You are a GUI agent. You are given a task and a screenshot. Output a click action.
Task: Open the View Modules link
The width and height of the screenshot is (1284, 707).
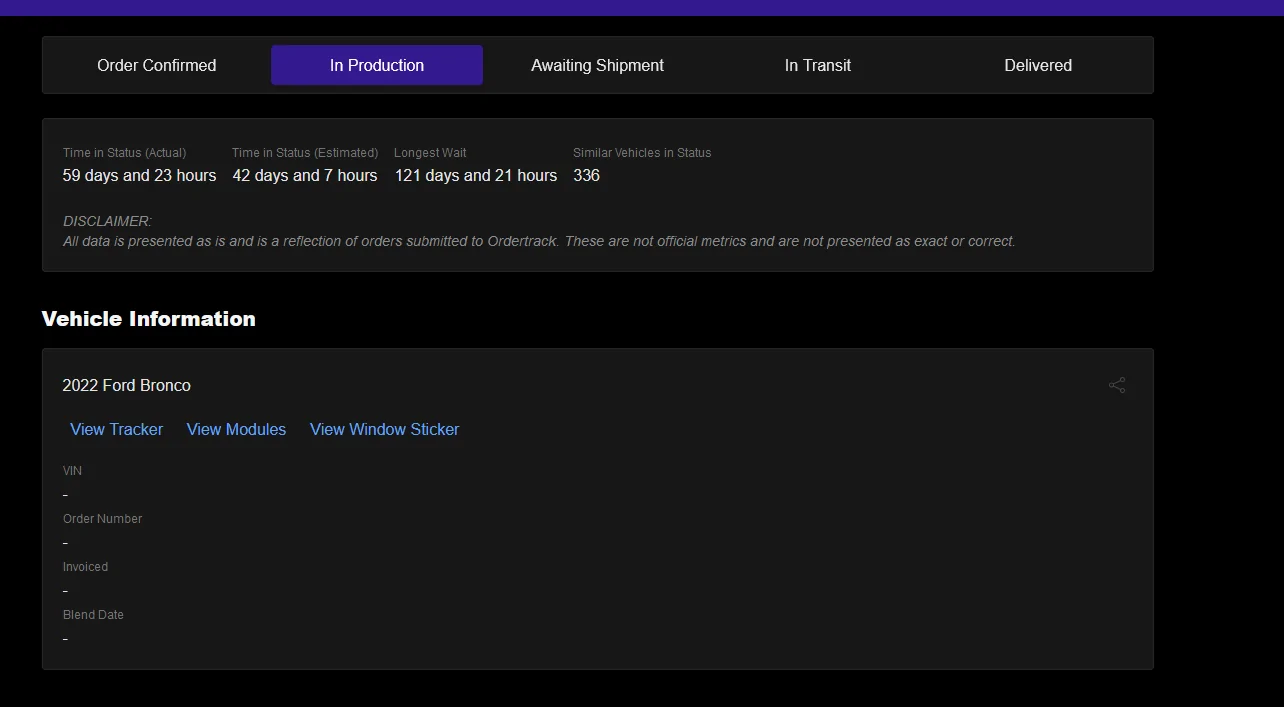236,429
